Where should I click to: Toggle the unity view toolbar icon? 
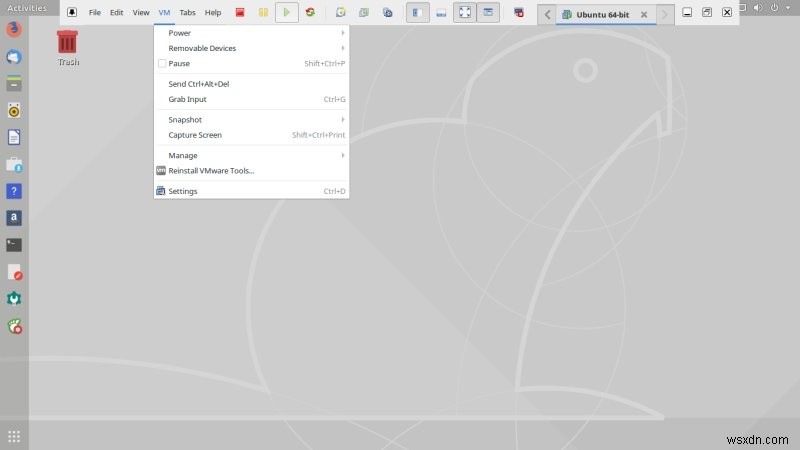coord(488,12)
